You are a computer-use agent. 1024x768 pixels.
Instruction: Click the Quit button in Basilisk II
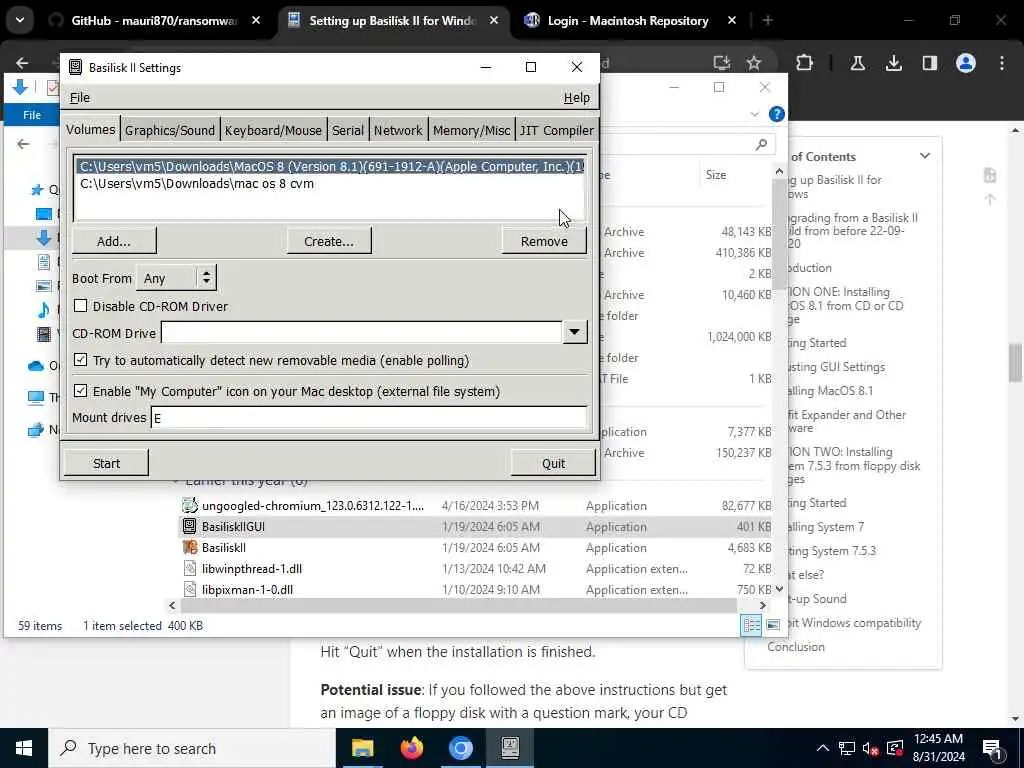(553, 463)
